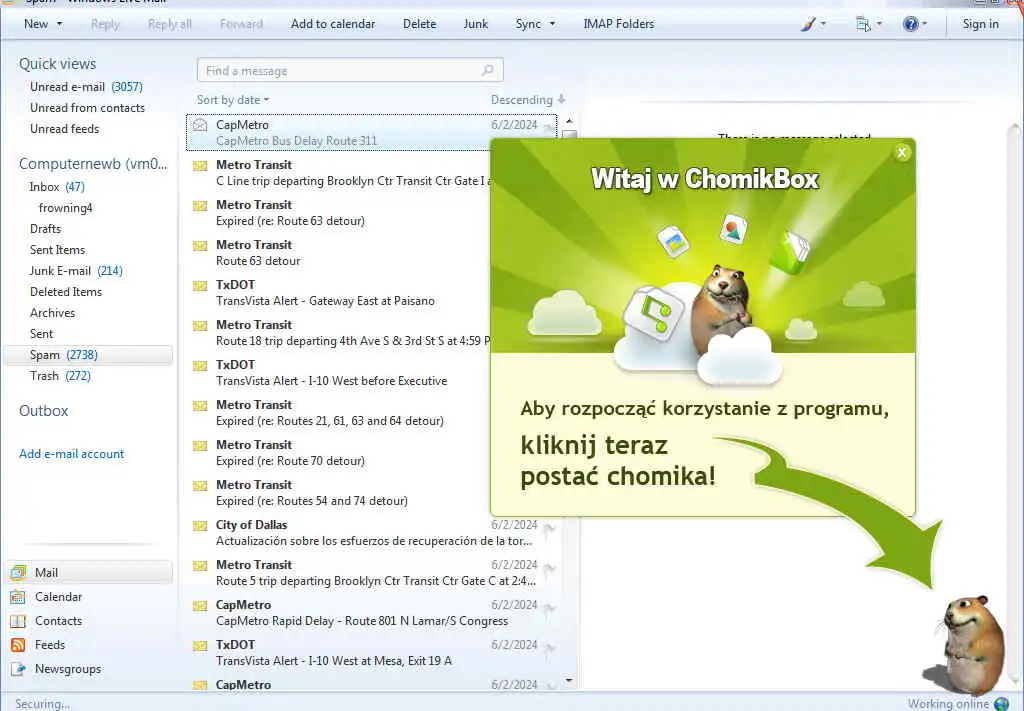Open Unread e-mail quick view
Screen dimensions: 1024x711
point(86,87)
